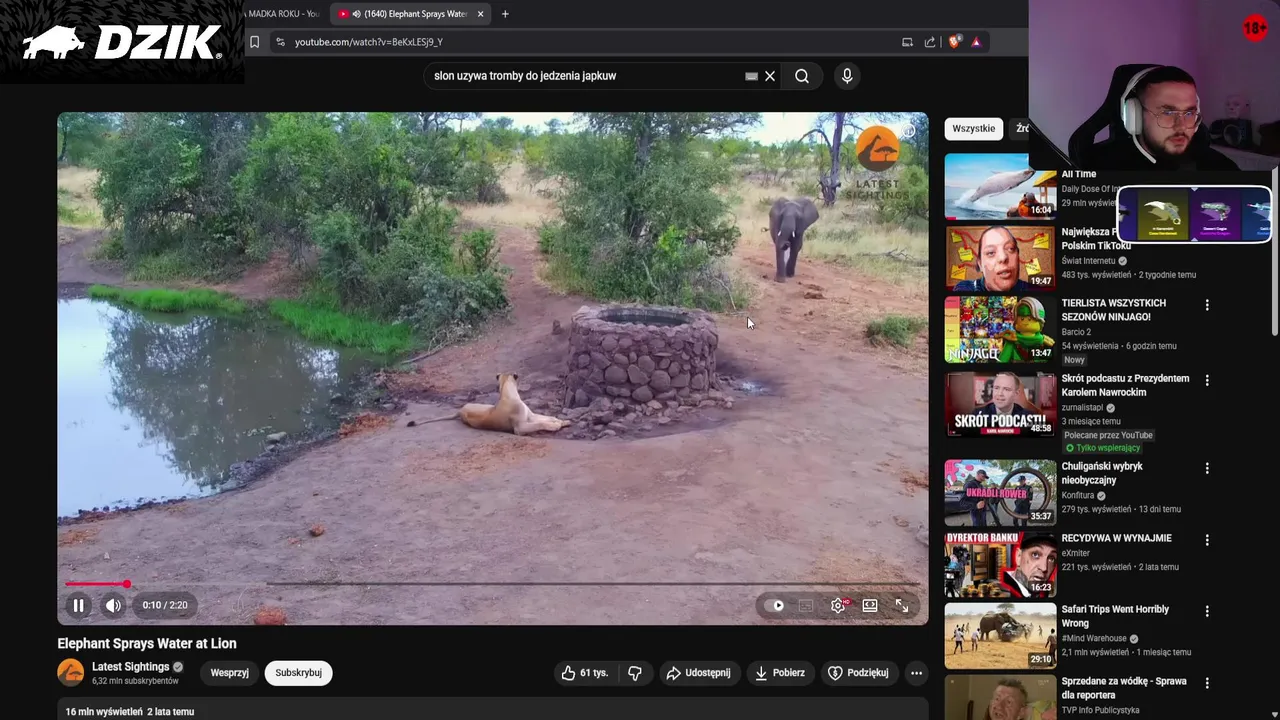Image resolution: width=1280 pixels, height=720 pixels.
Task: Open the 19:47 Polskim TikToku thumbnail
Action: click(1000, 258)
